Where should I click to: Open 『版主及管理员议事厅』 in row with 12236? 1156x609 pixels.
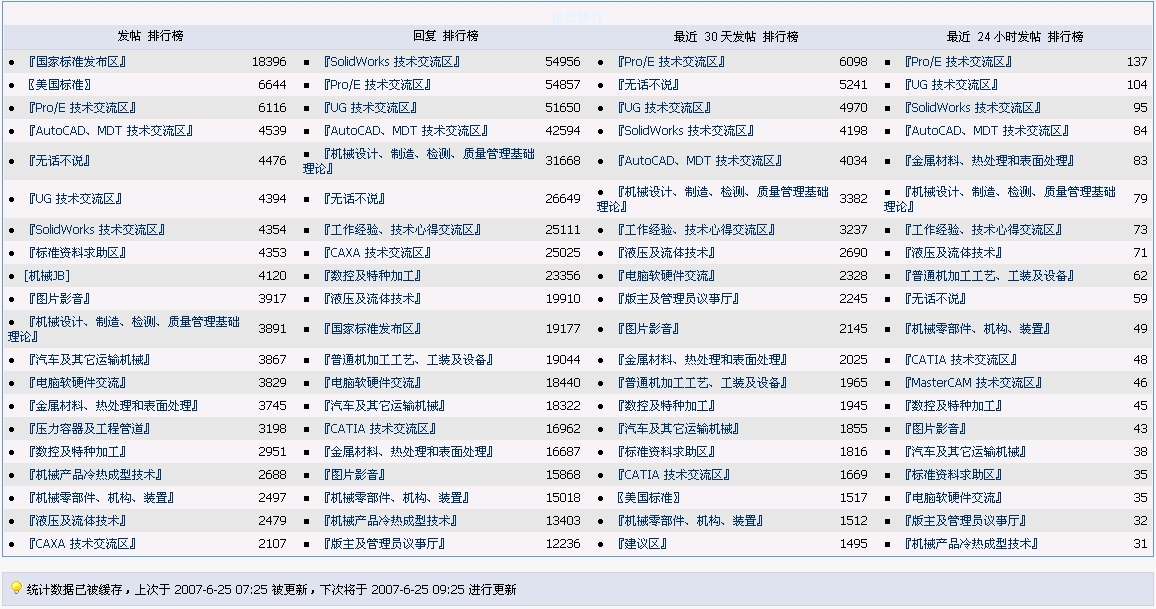(384, 543)
